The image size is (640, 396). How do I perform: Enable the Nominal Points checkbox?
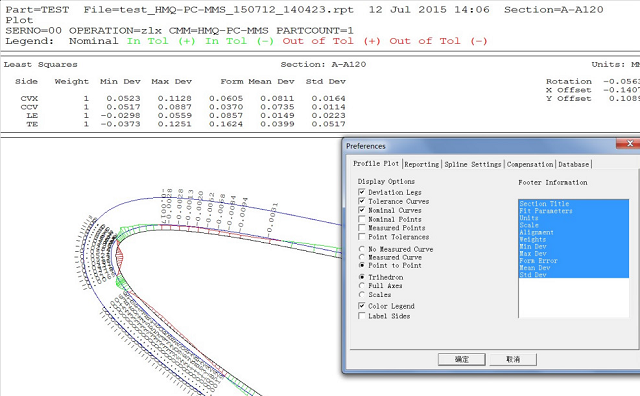pyautogui.click(x=362, y=219)
